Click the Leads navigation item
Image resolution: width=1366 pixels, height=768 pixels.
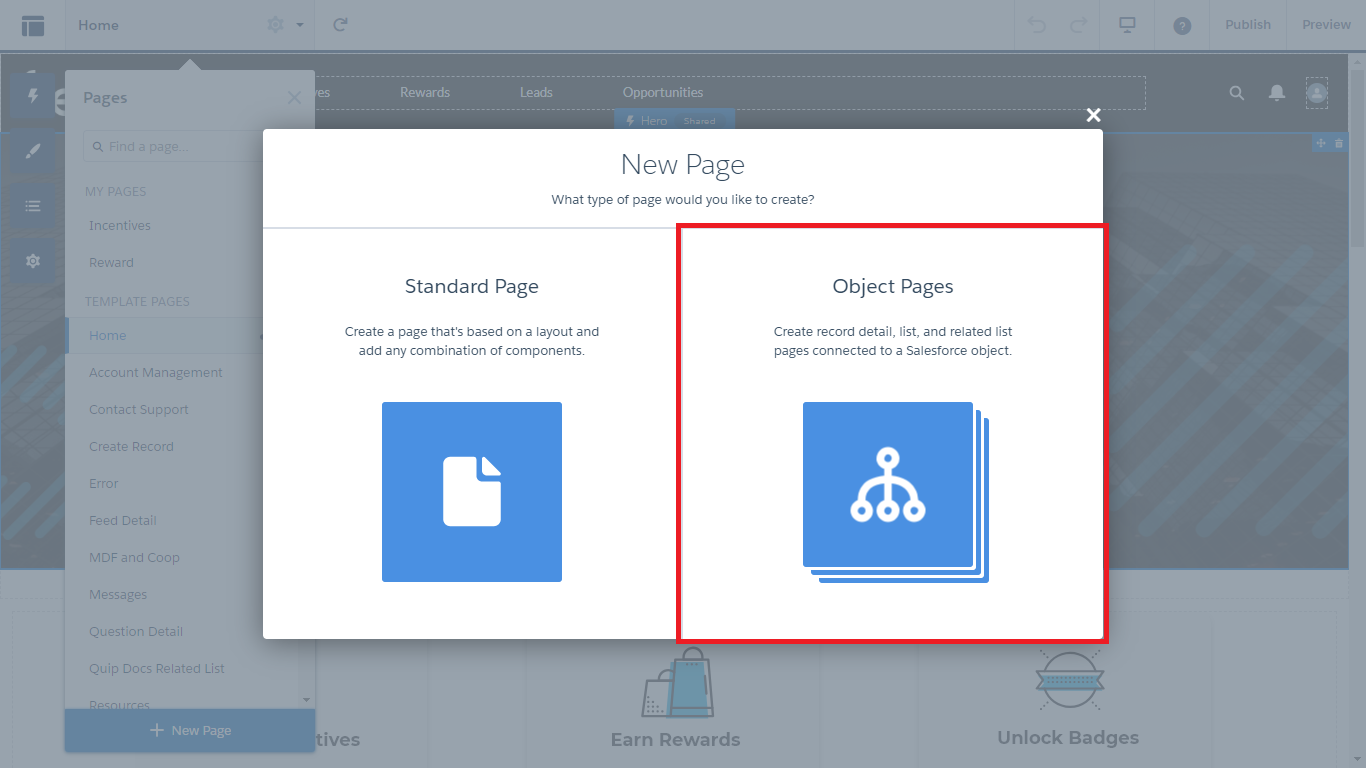pyautogui.click(x=536, y=93)
